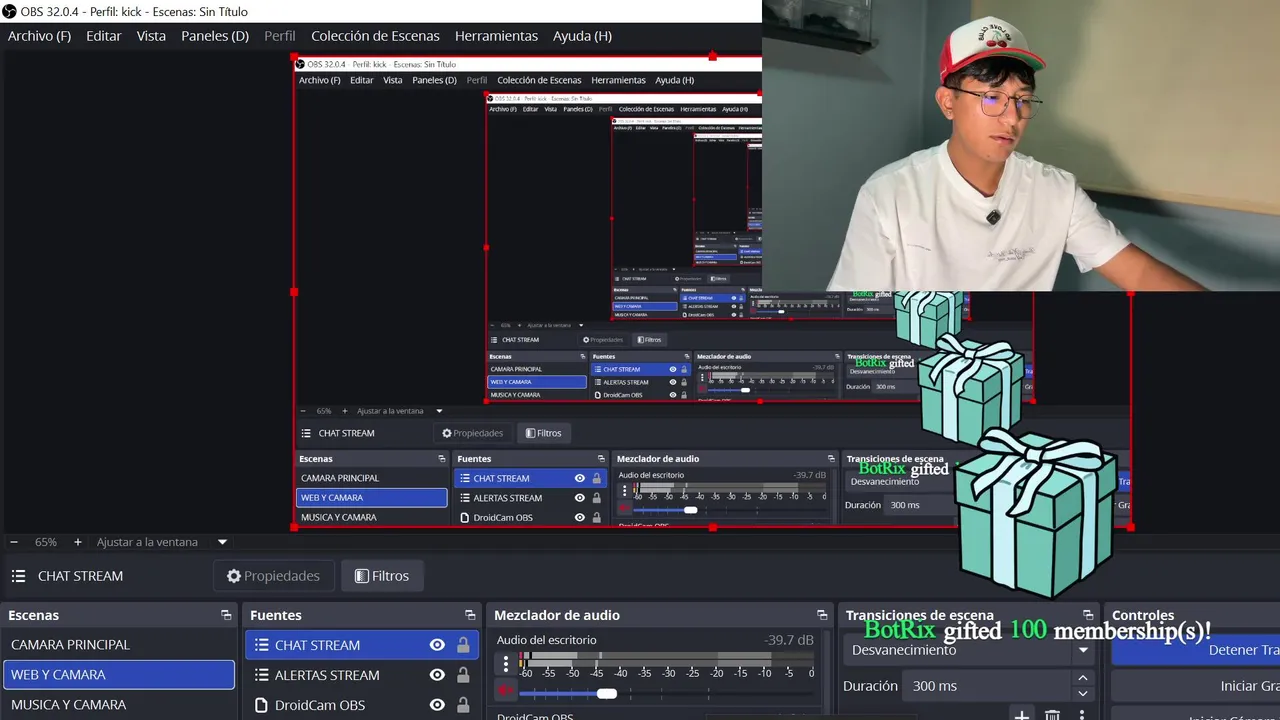The width and height of the screenshot is (1280, 720).
Task: Click the top-center red handle of the preview selection
Action: tap(713, 56)
